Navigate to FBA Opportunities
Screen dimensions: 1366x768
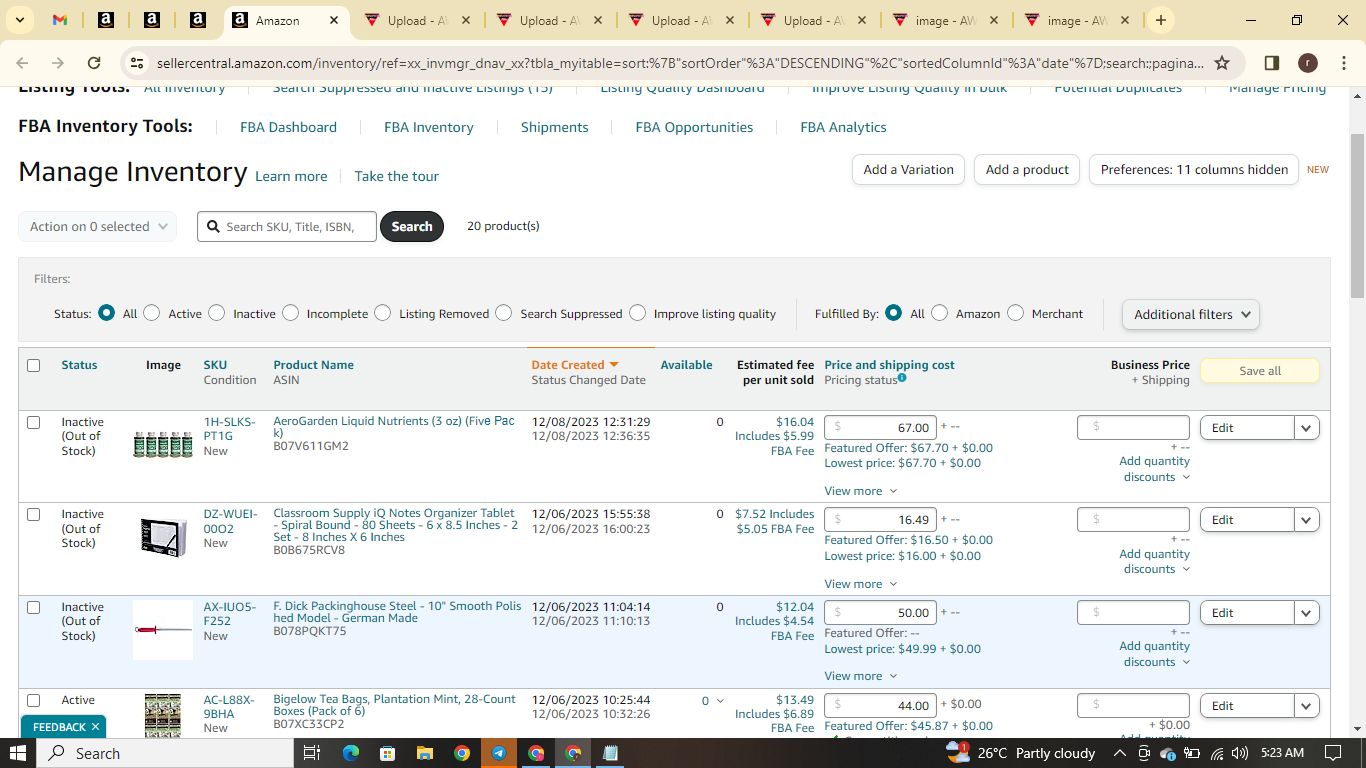694,127
